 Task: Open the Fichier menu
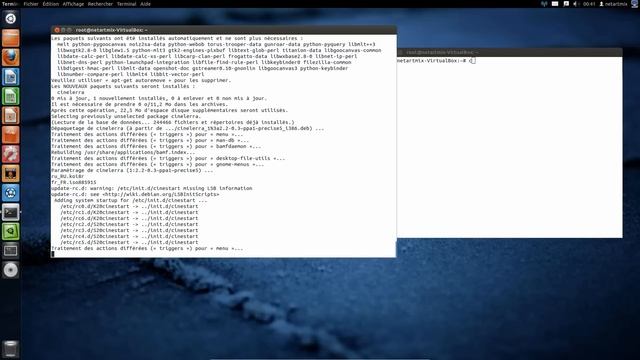31,4
